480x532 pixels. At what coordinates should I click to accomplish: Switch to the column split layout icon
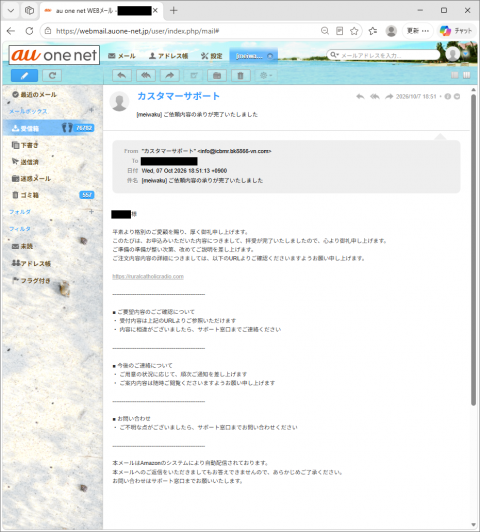point(467,75)
